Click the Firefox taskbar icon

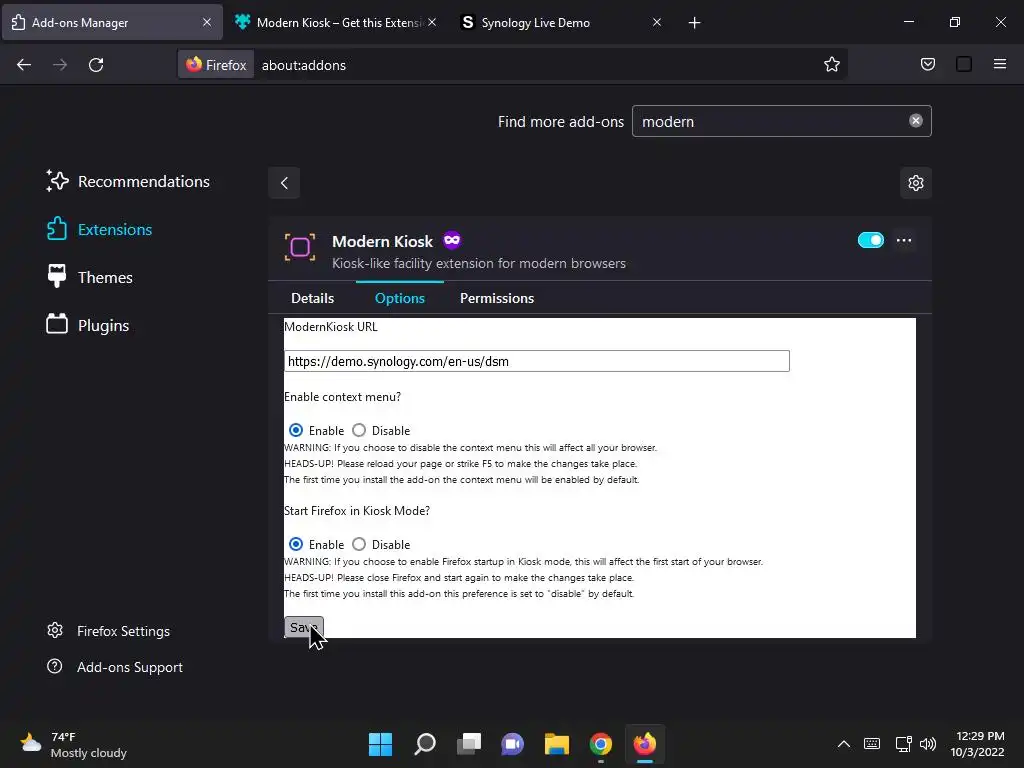pyautogui.click(x=645, y=744)
